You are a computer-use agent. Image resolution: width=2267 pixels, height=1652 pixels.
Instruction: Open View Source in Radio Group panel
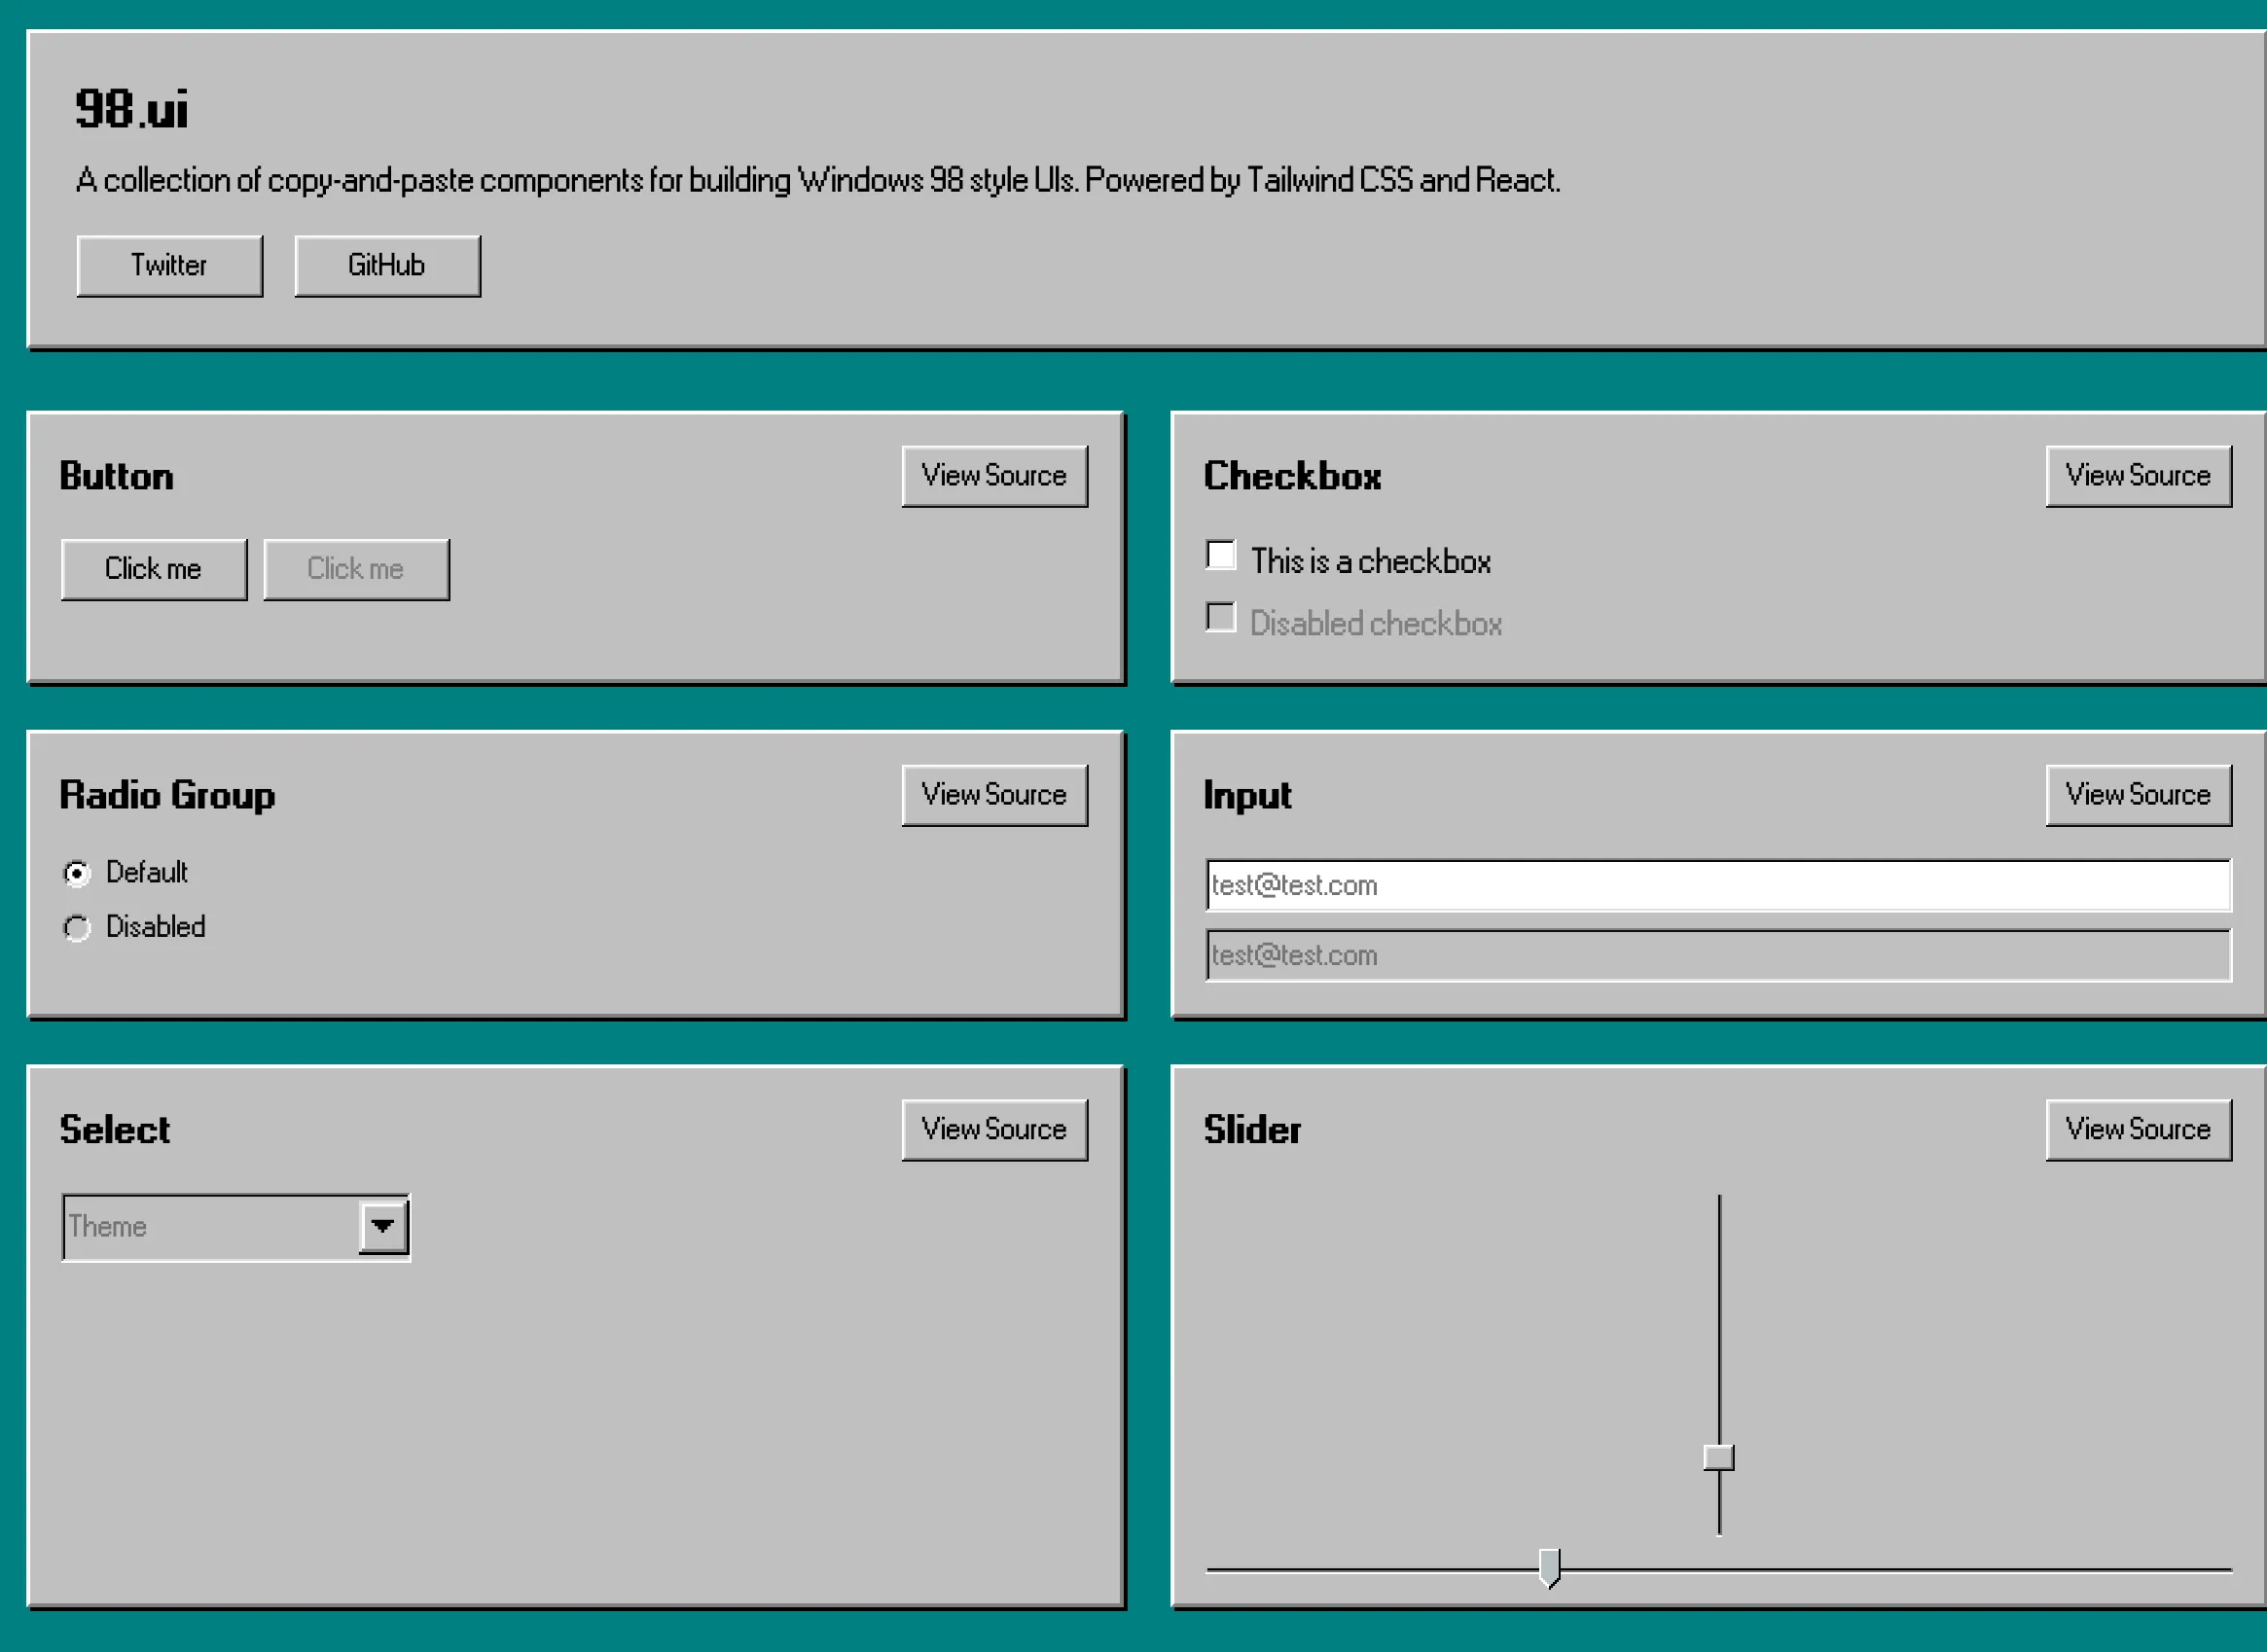point(994,795)
